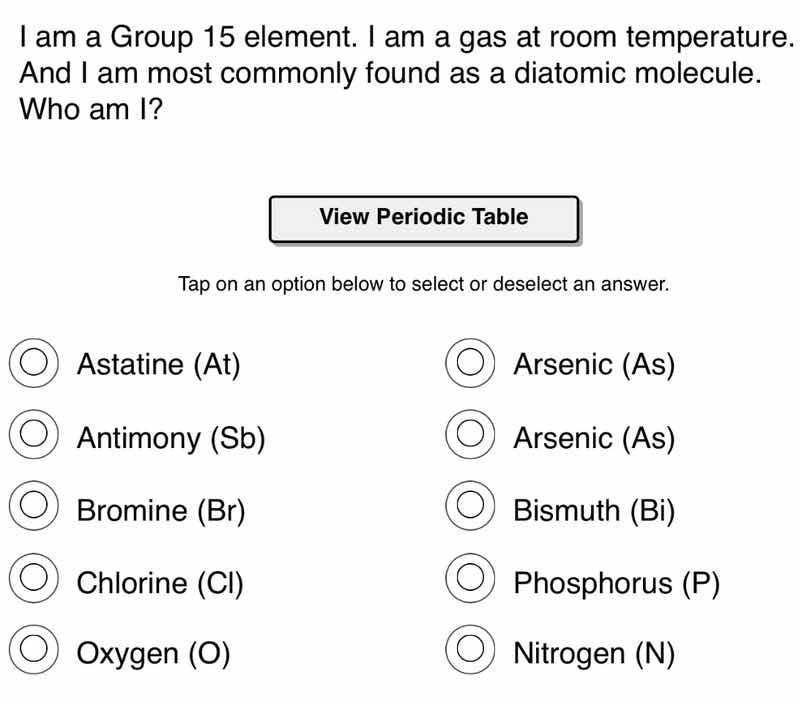This screenshot has height=706, width=800.
Task: Select the Antimony (Sb) answer option
Action: [32, 437]
